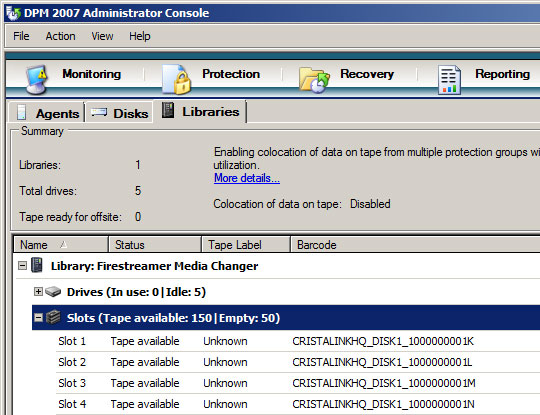The width and height of the screenshot is (540, 415).
Task: Select the Slot 4 row
Action: pos(298,404)
